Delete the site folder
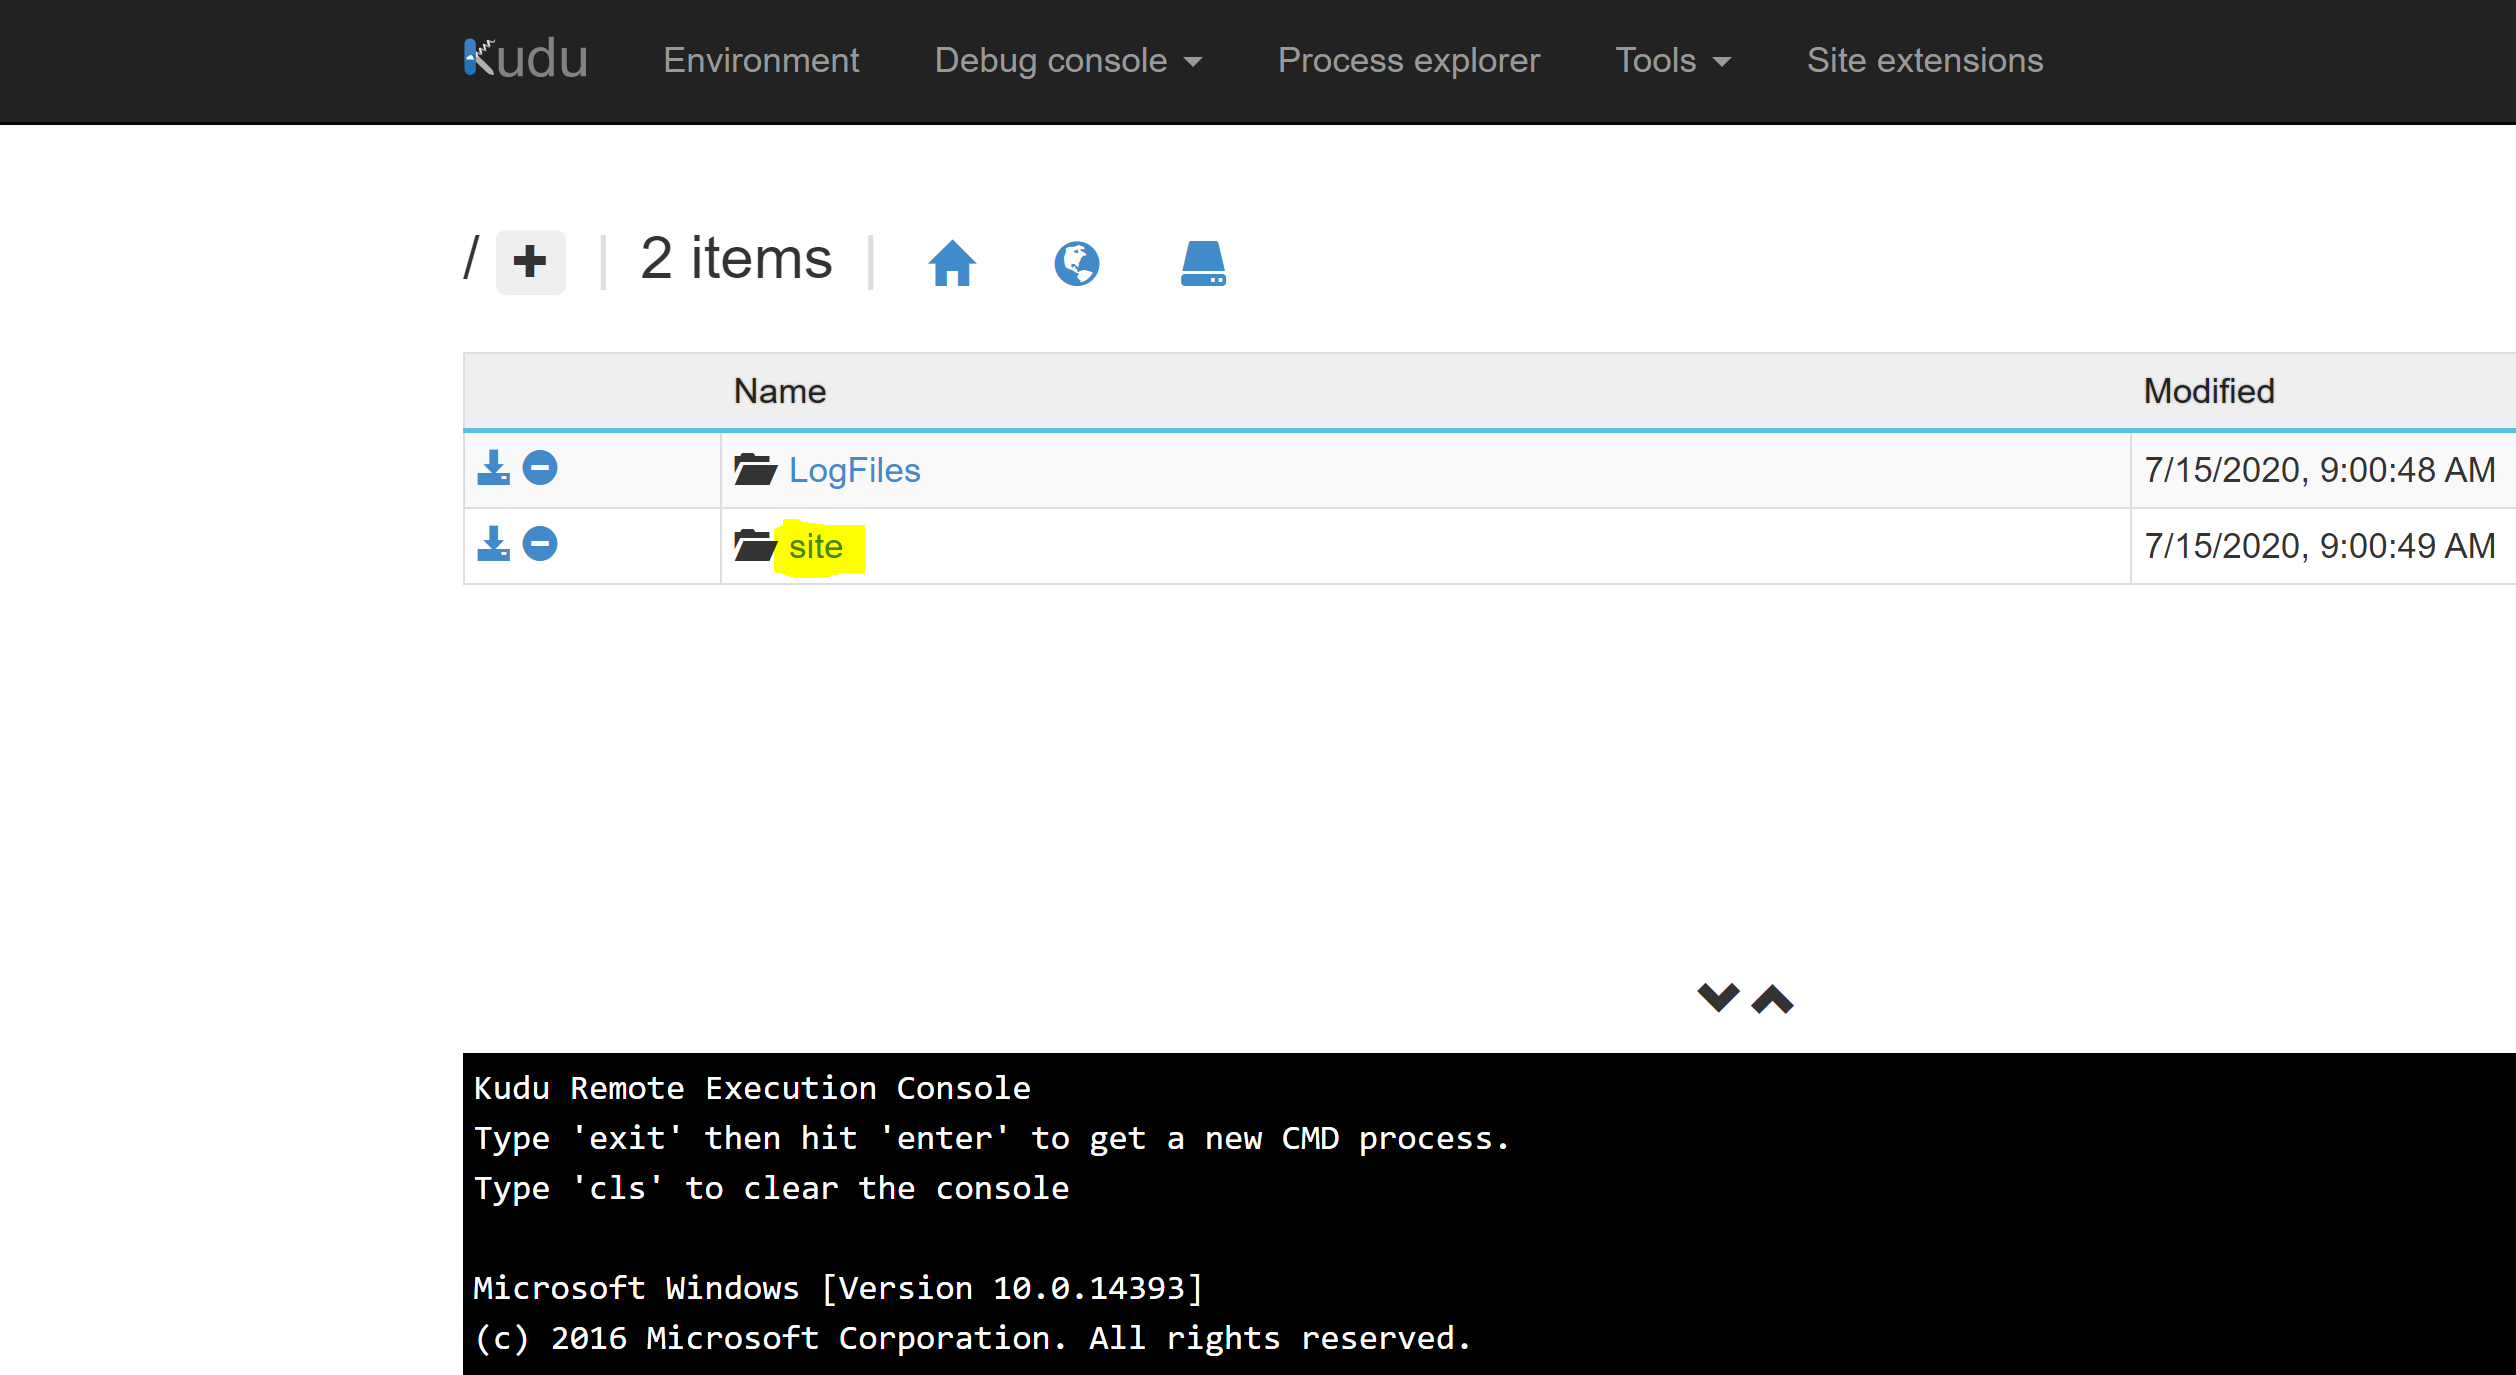 [540, 544]
